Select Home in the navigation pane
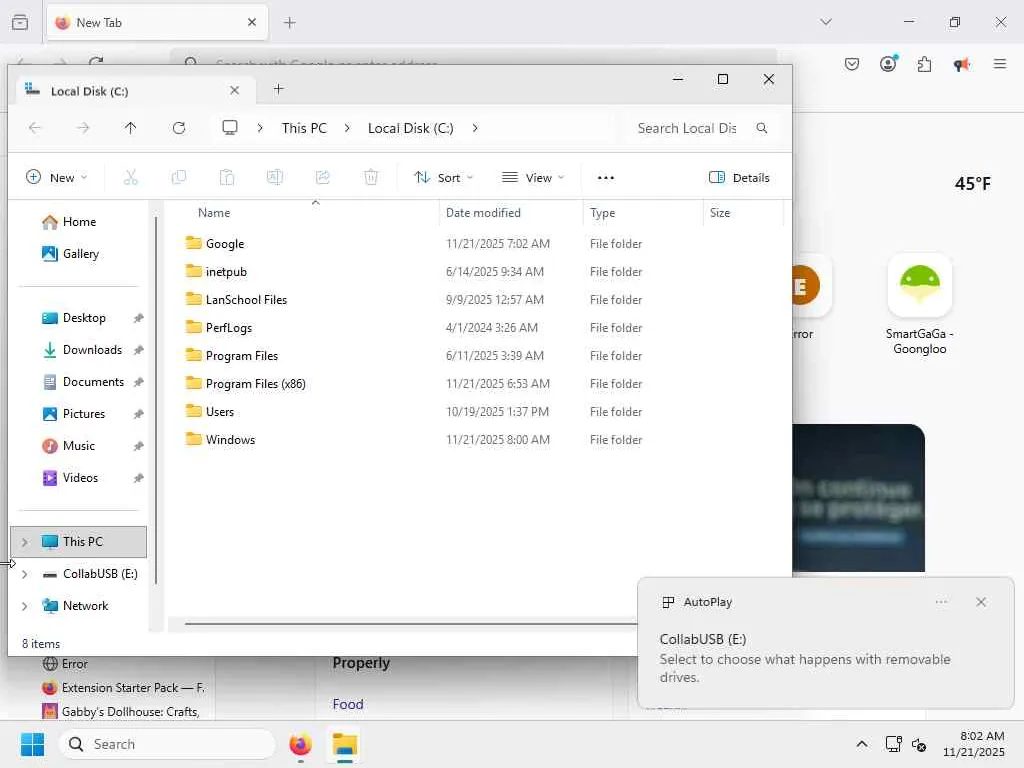 (78, 222)
